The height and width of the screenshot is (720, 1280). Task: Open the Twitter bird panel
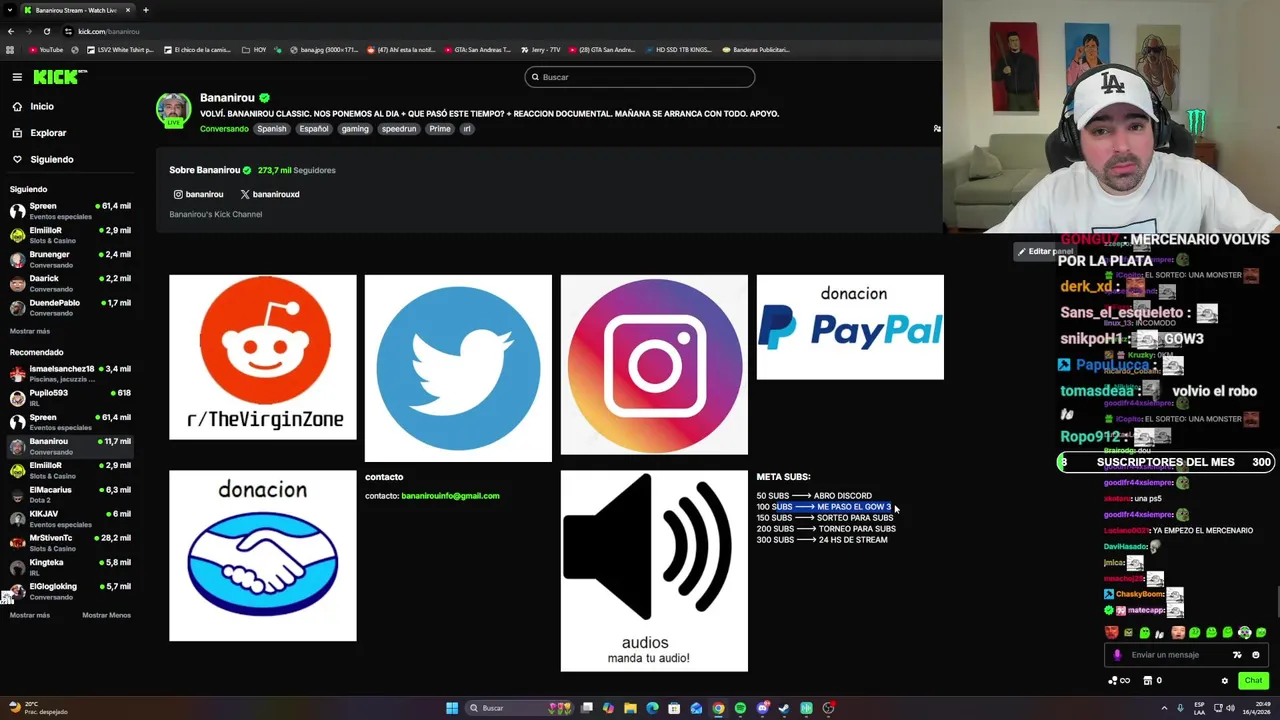click(458, 368)
